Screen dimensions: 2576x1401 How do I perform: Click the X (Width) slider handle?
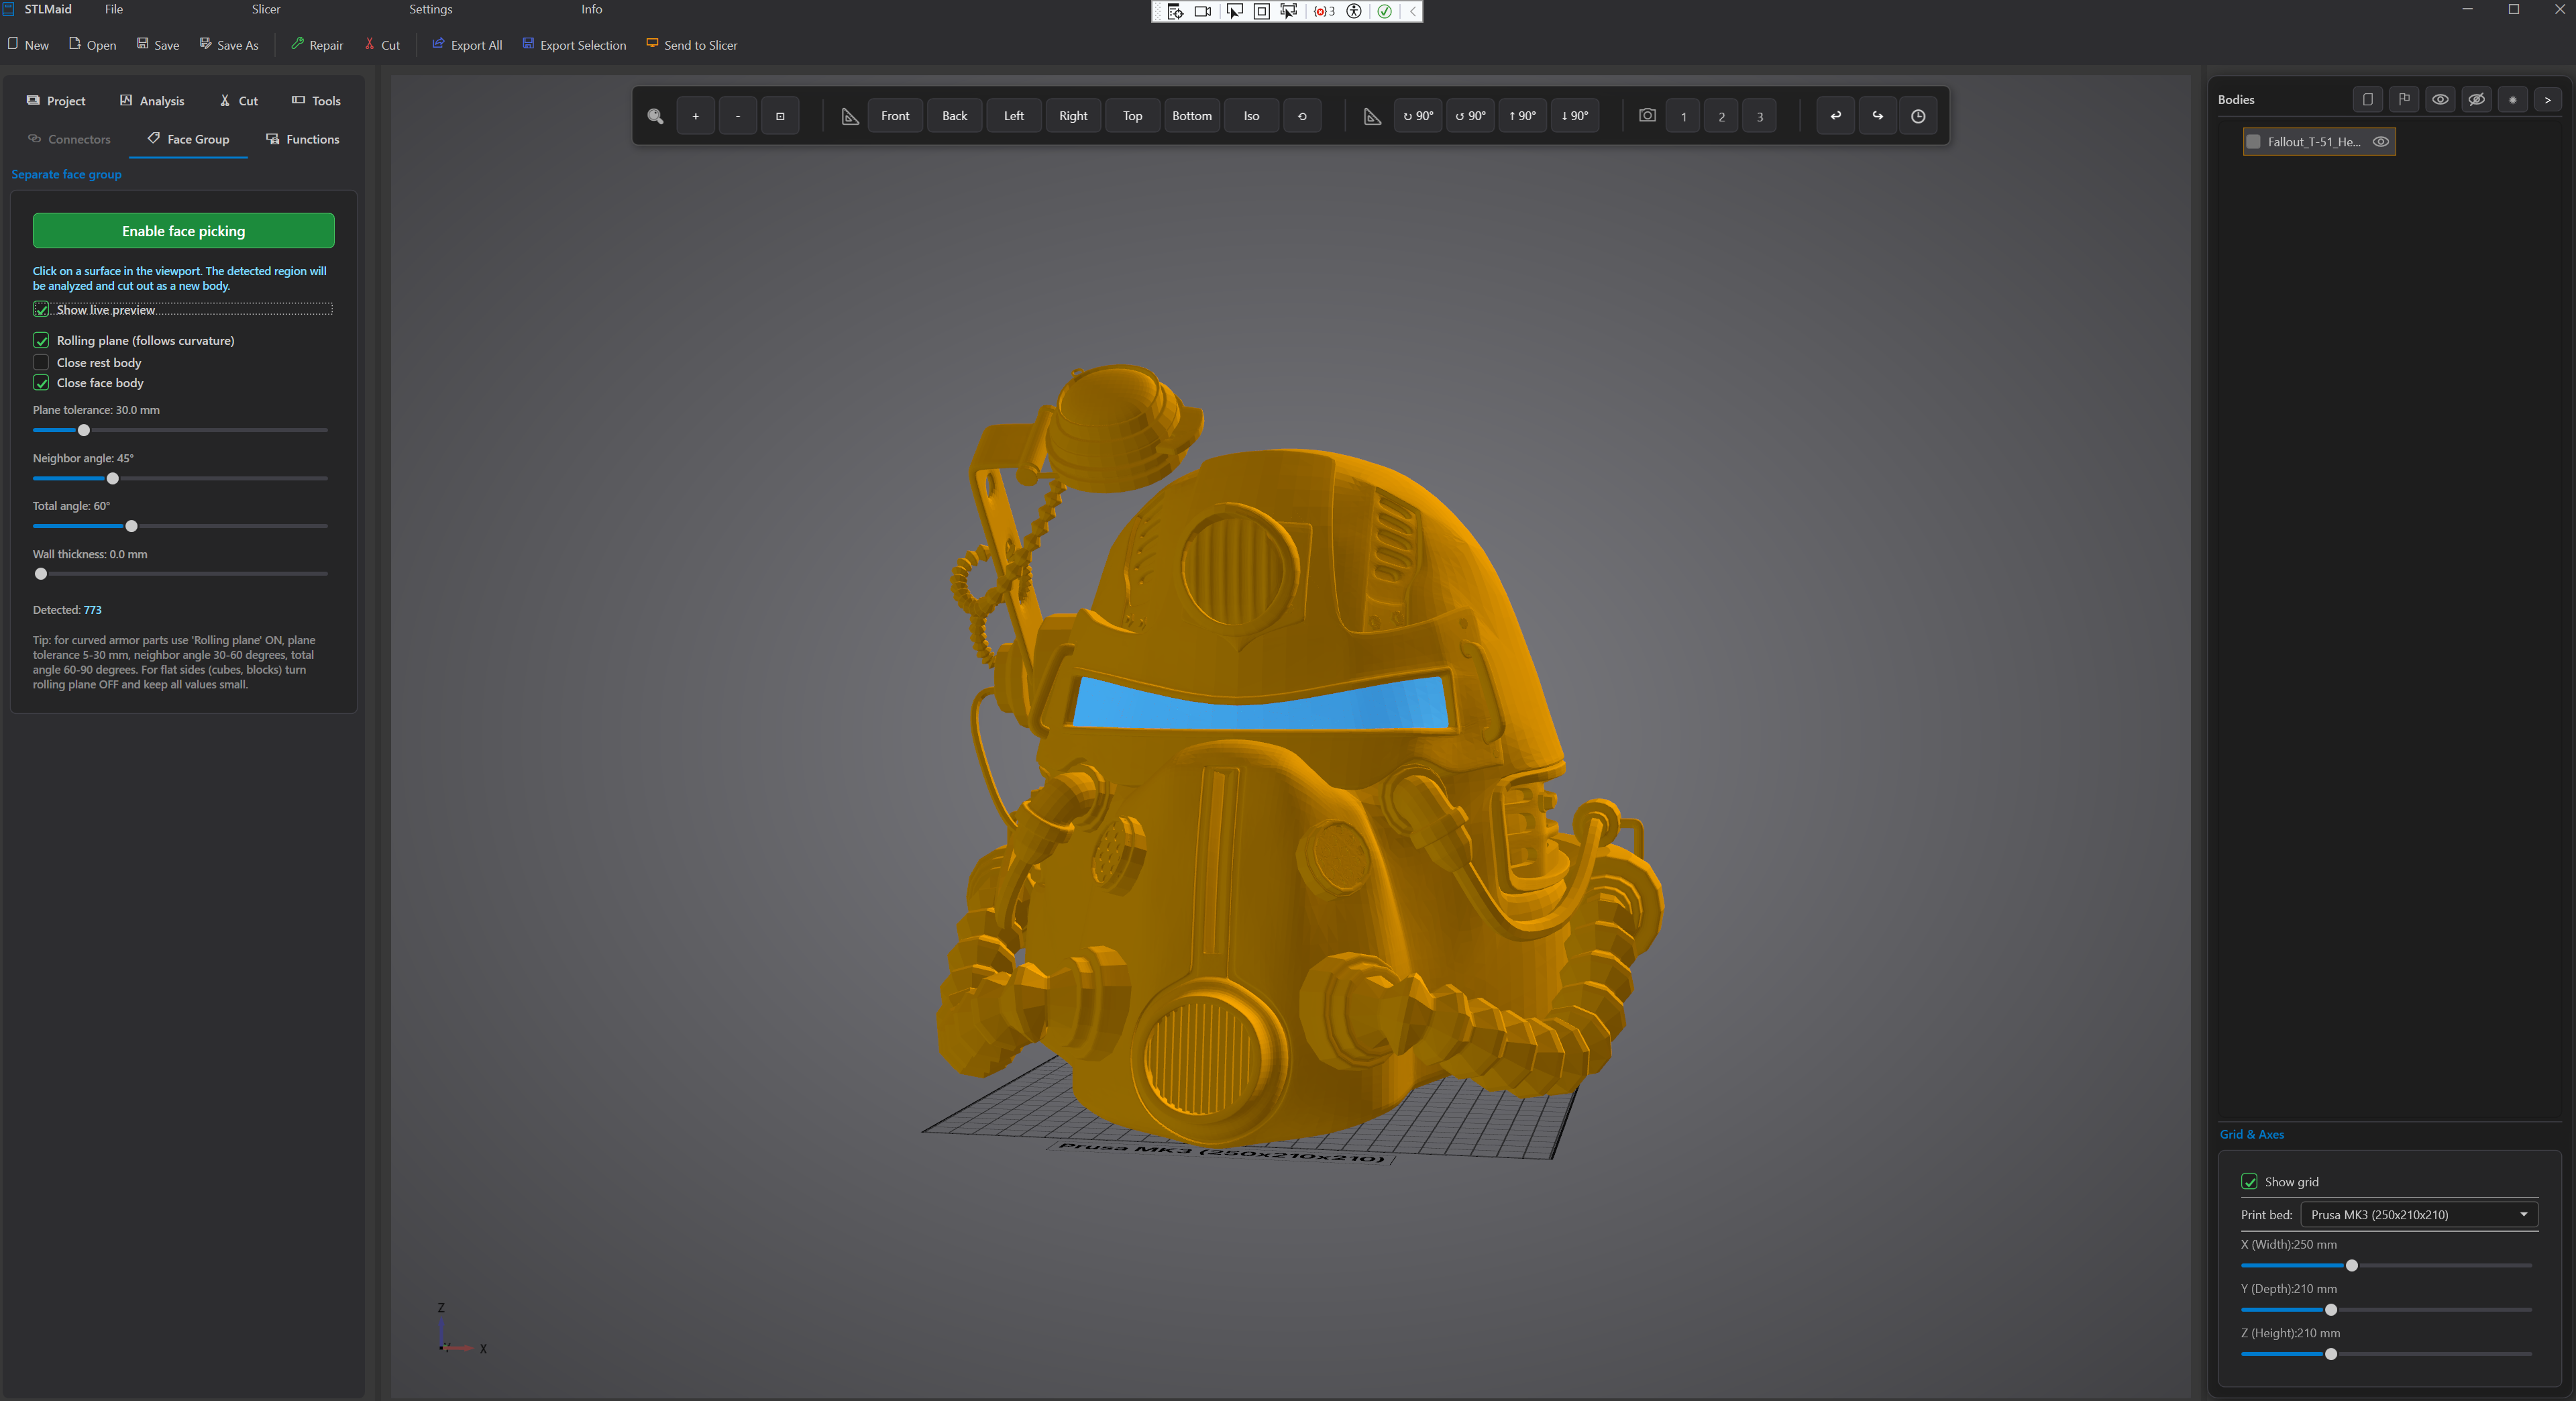2352,1266
